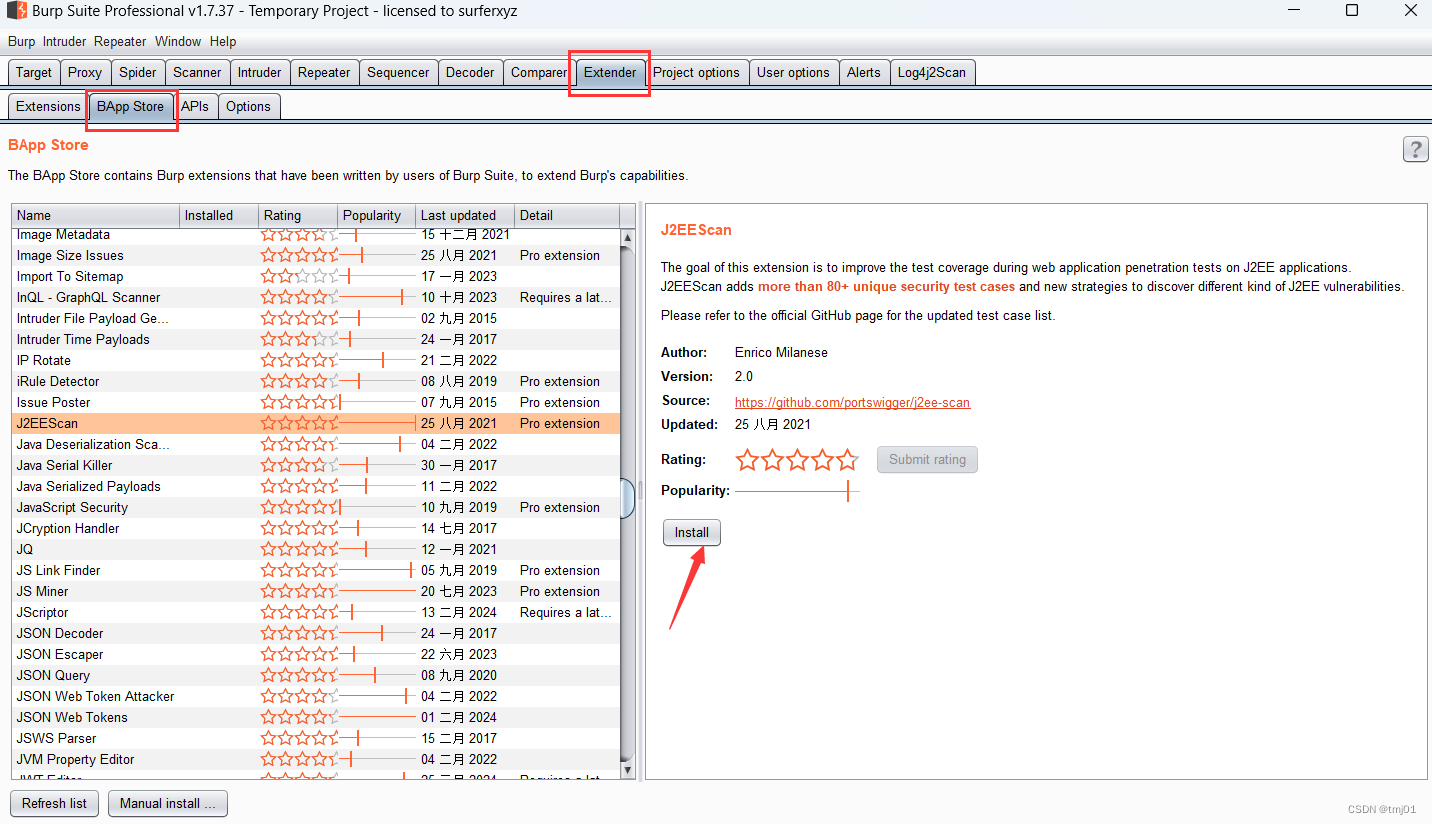Select the JavaScript Security row
The height and width of the screenshot is (824, 1432).
pos(316,507)
